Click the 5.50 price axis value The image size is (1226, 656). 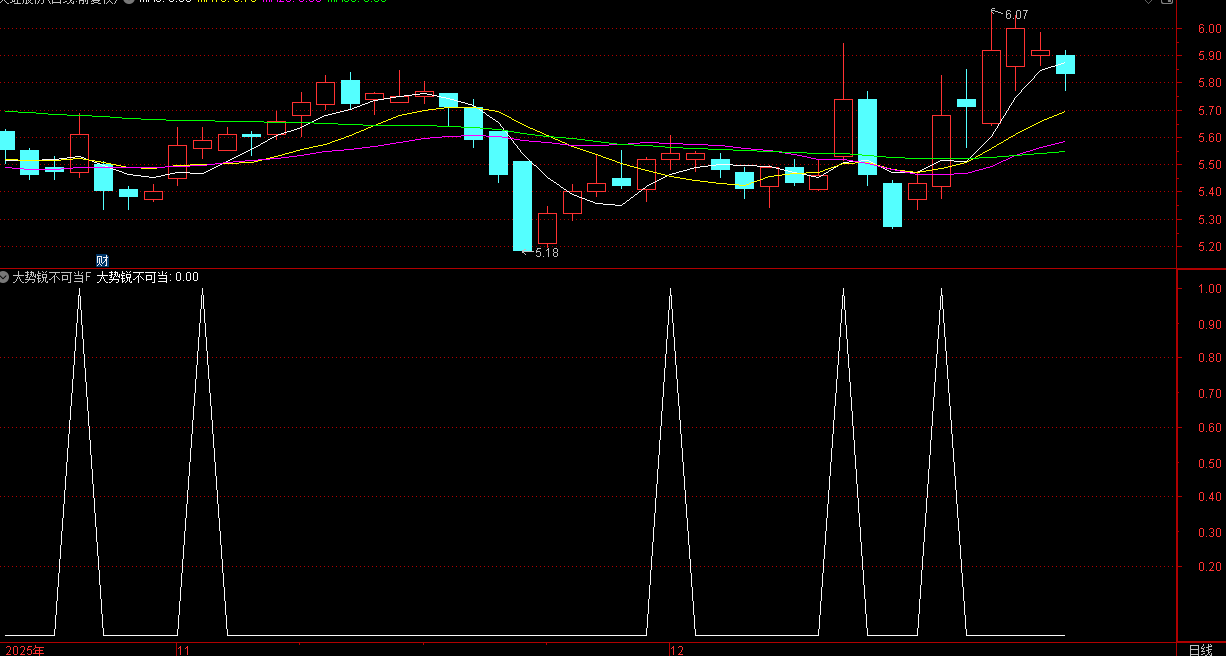tap(1210, 165)
